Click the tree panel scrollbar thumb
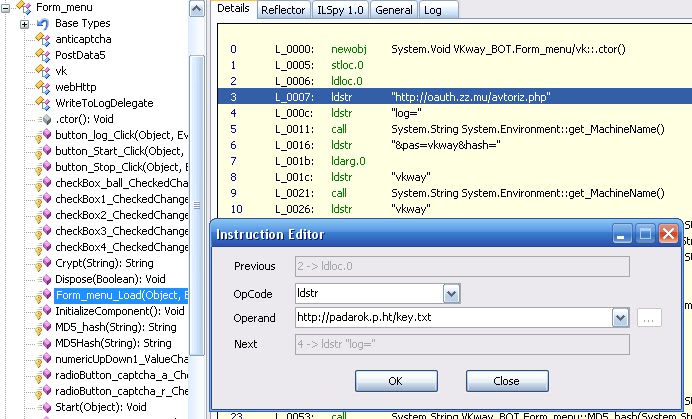692x419 pixels. point(197,205)
